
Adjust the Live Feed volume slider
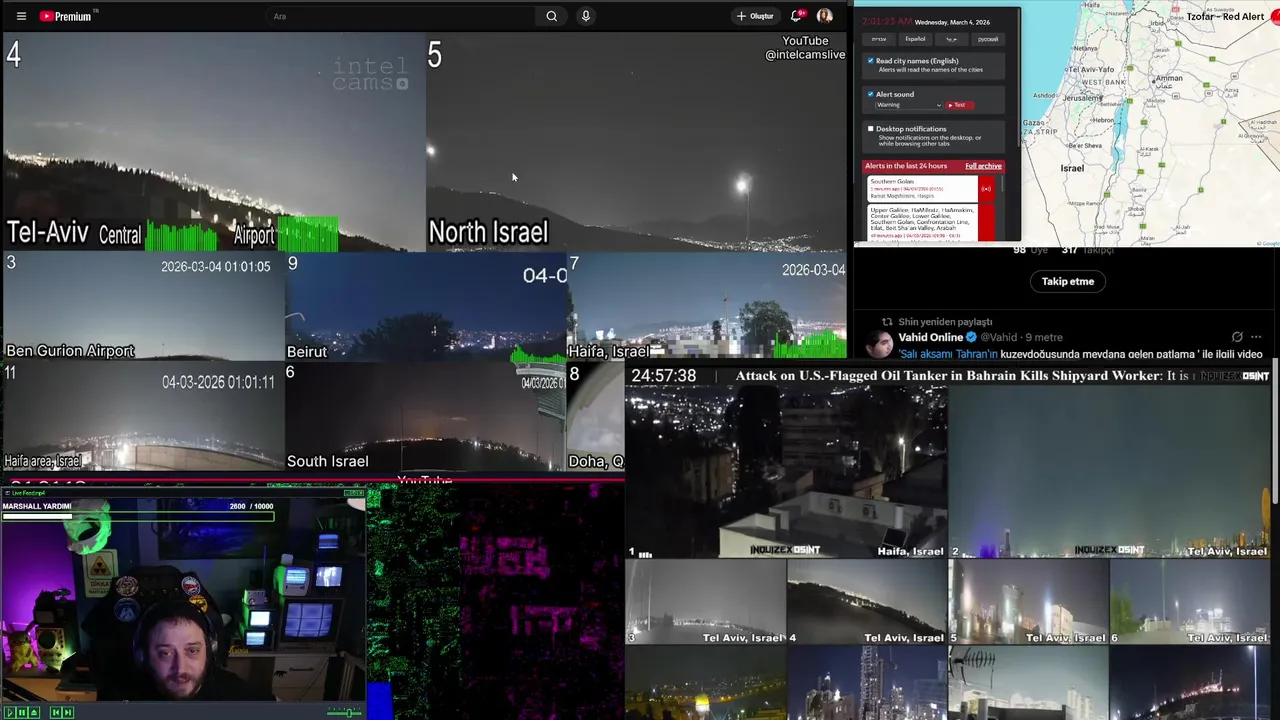pos(345,712)
